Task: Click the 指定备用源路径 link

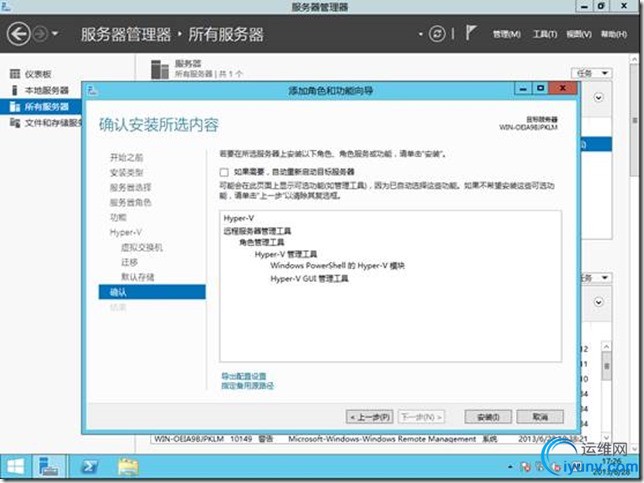Action: (x=247, y=386)
